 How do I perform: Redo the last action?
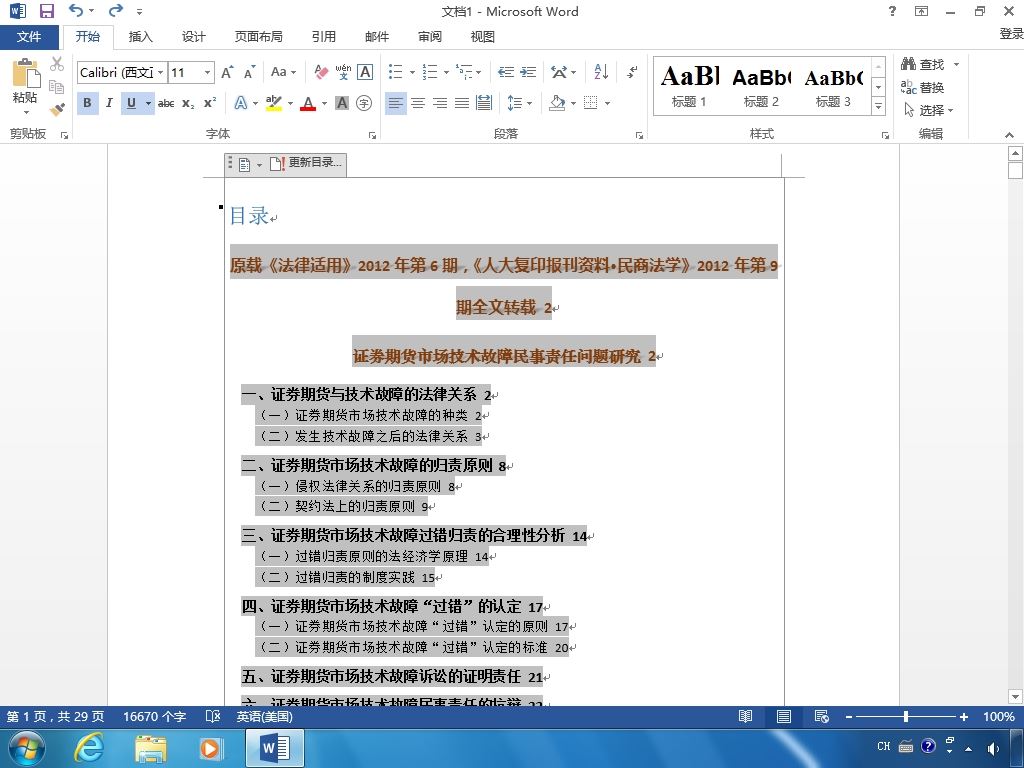pyautogui.click(x=116, y=10)
